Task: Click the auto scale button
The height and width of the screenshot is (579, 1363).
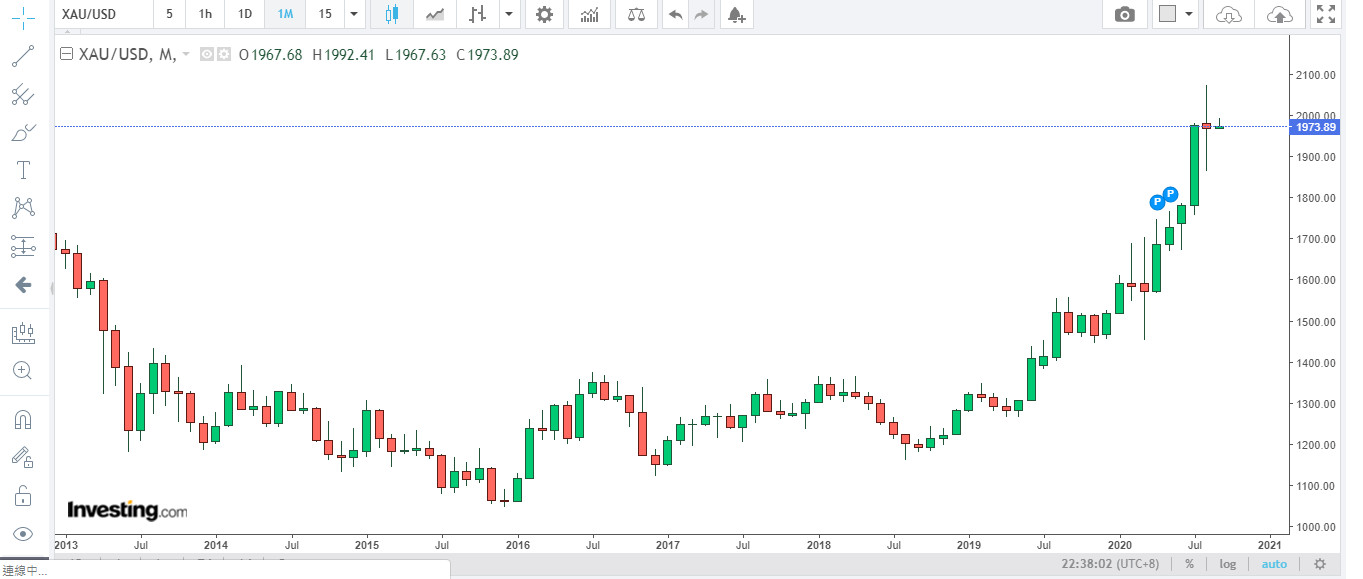Action: (x=1274, y=564)
